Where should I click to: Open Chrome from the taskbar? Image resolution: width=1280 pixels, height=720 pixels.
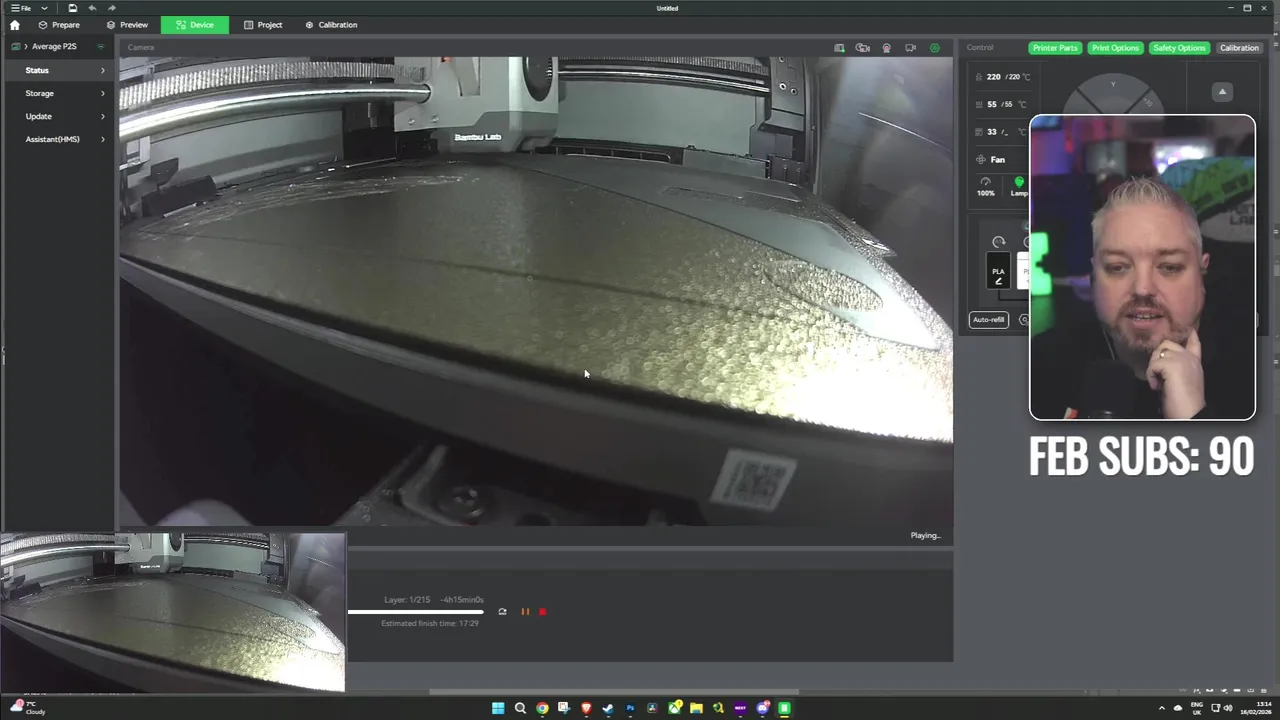[x=542, y=708]
